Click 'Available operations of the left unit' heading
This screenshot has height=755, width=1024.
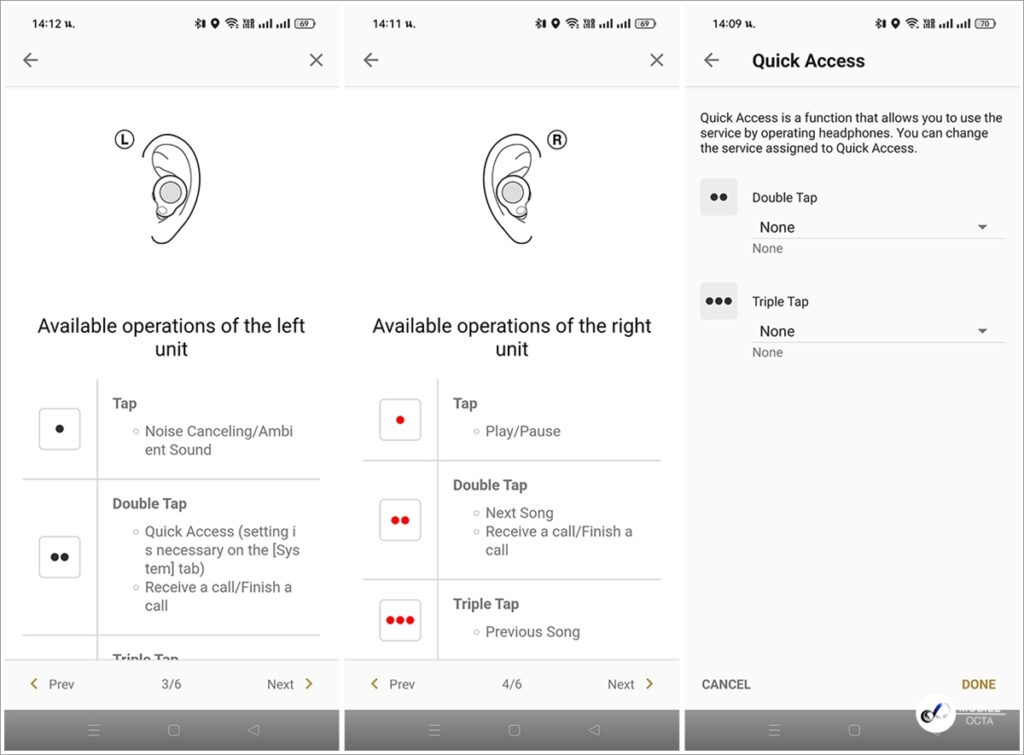pyautogui.click(x=171, y=337)
